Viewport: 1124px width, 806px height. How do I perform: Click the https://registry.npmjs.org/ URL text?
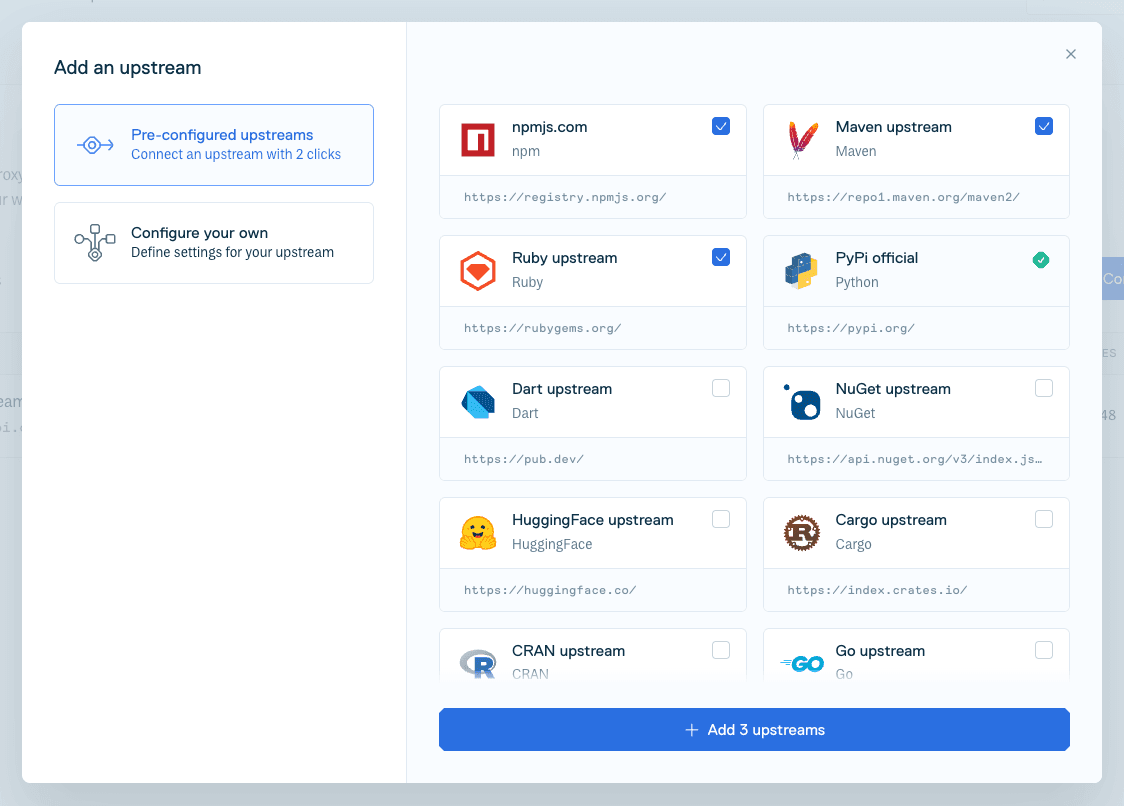565,197
